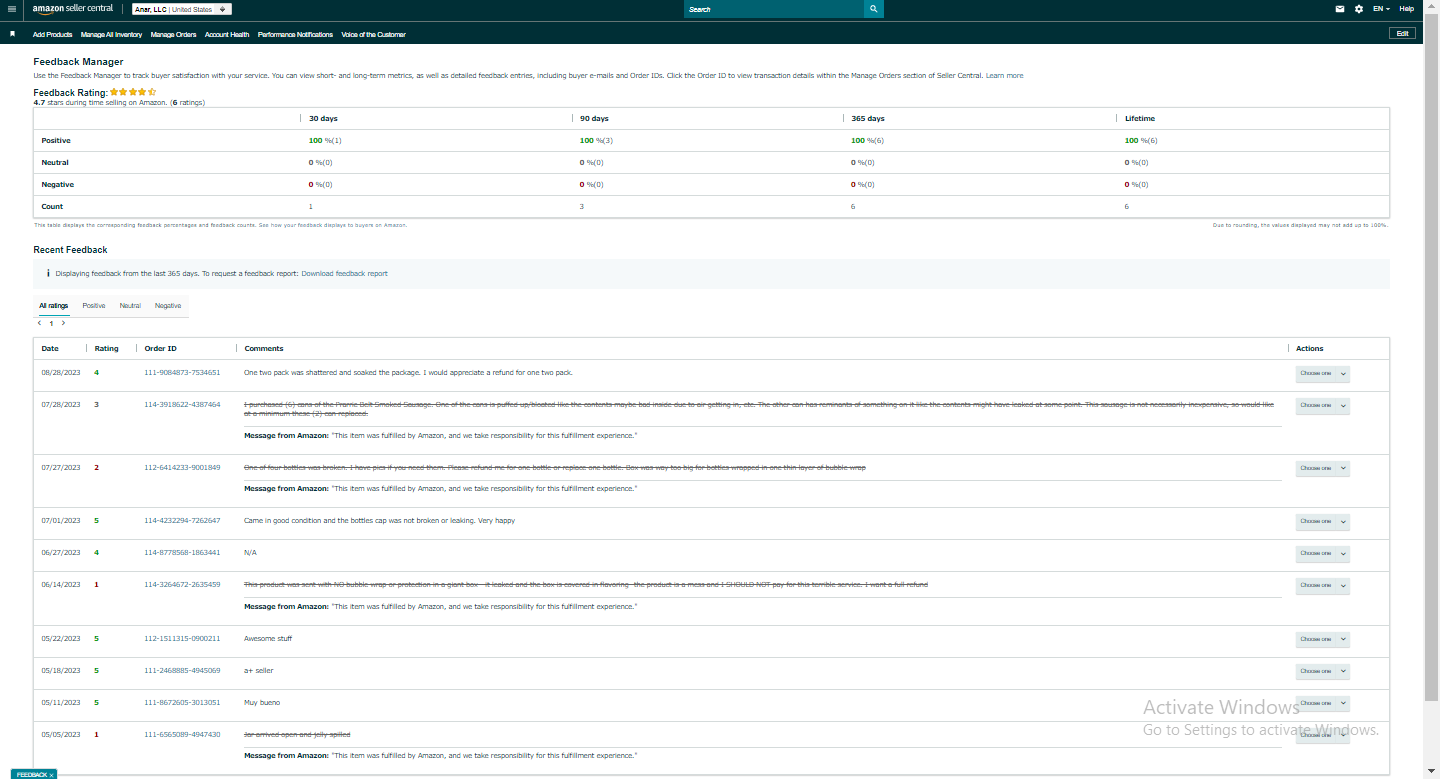1440x779 pixels.
Task: Open the Help link
Action: coord(1407,9)
